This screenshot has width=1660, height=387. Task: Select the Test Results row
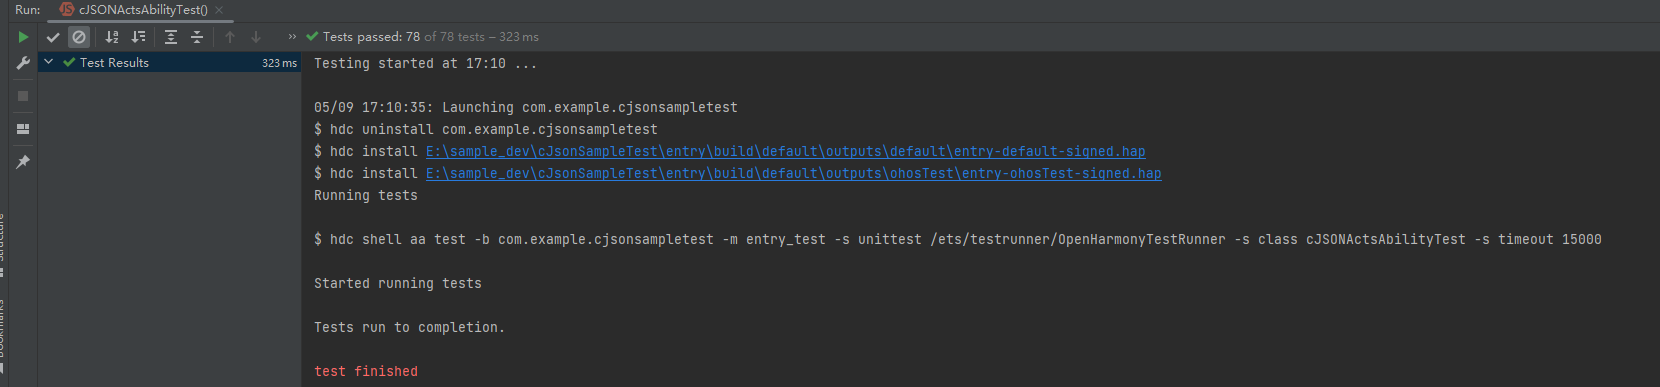point(170,62)
